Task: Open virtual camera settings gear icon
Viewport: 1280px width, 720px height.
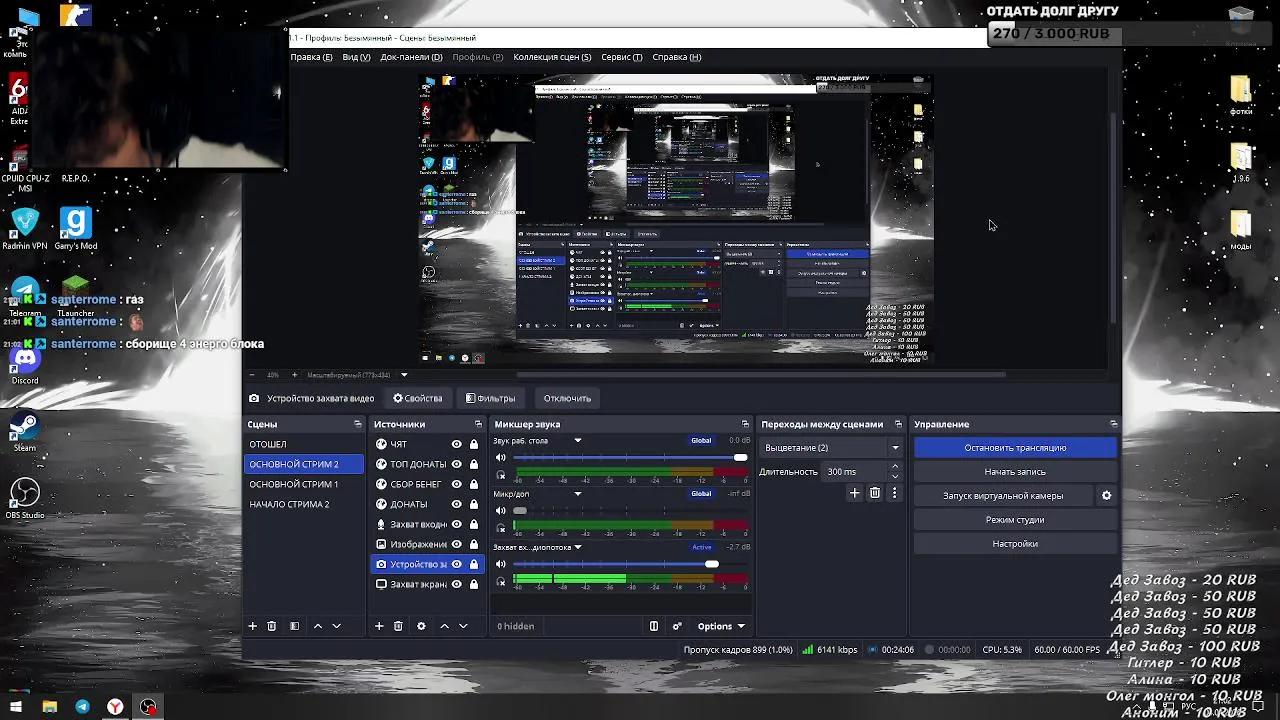Action: tap(1106, 496)
